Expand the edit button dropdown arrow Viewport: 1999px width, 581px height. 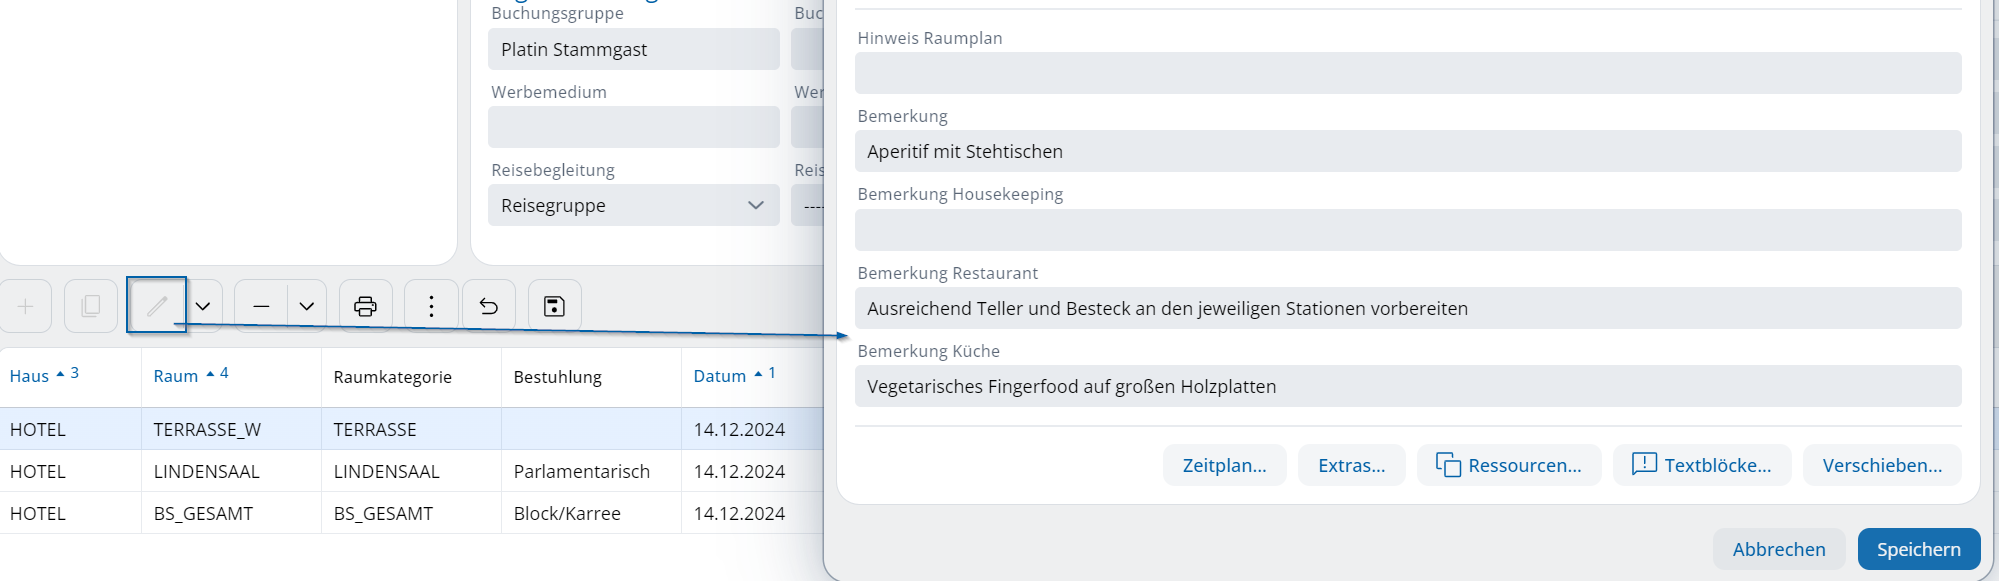[203, 306]
